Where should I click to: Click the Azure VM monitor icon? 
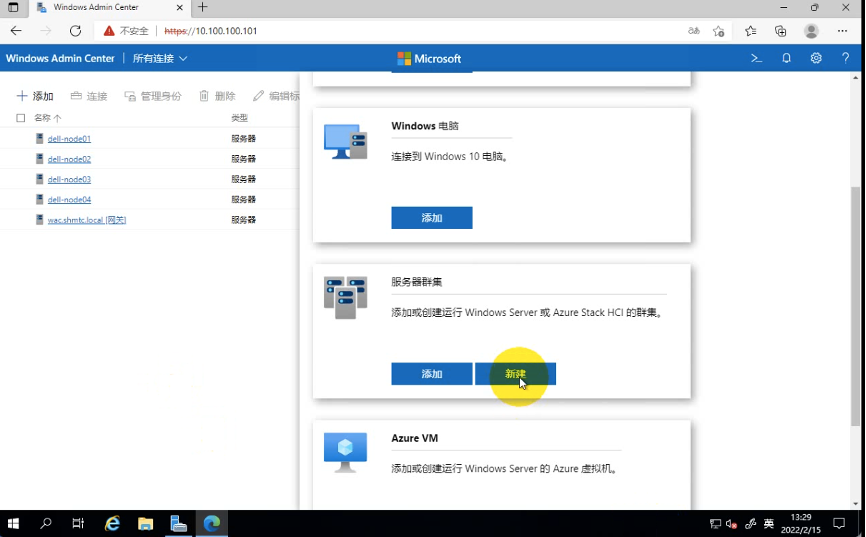(x=346, y=452)
